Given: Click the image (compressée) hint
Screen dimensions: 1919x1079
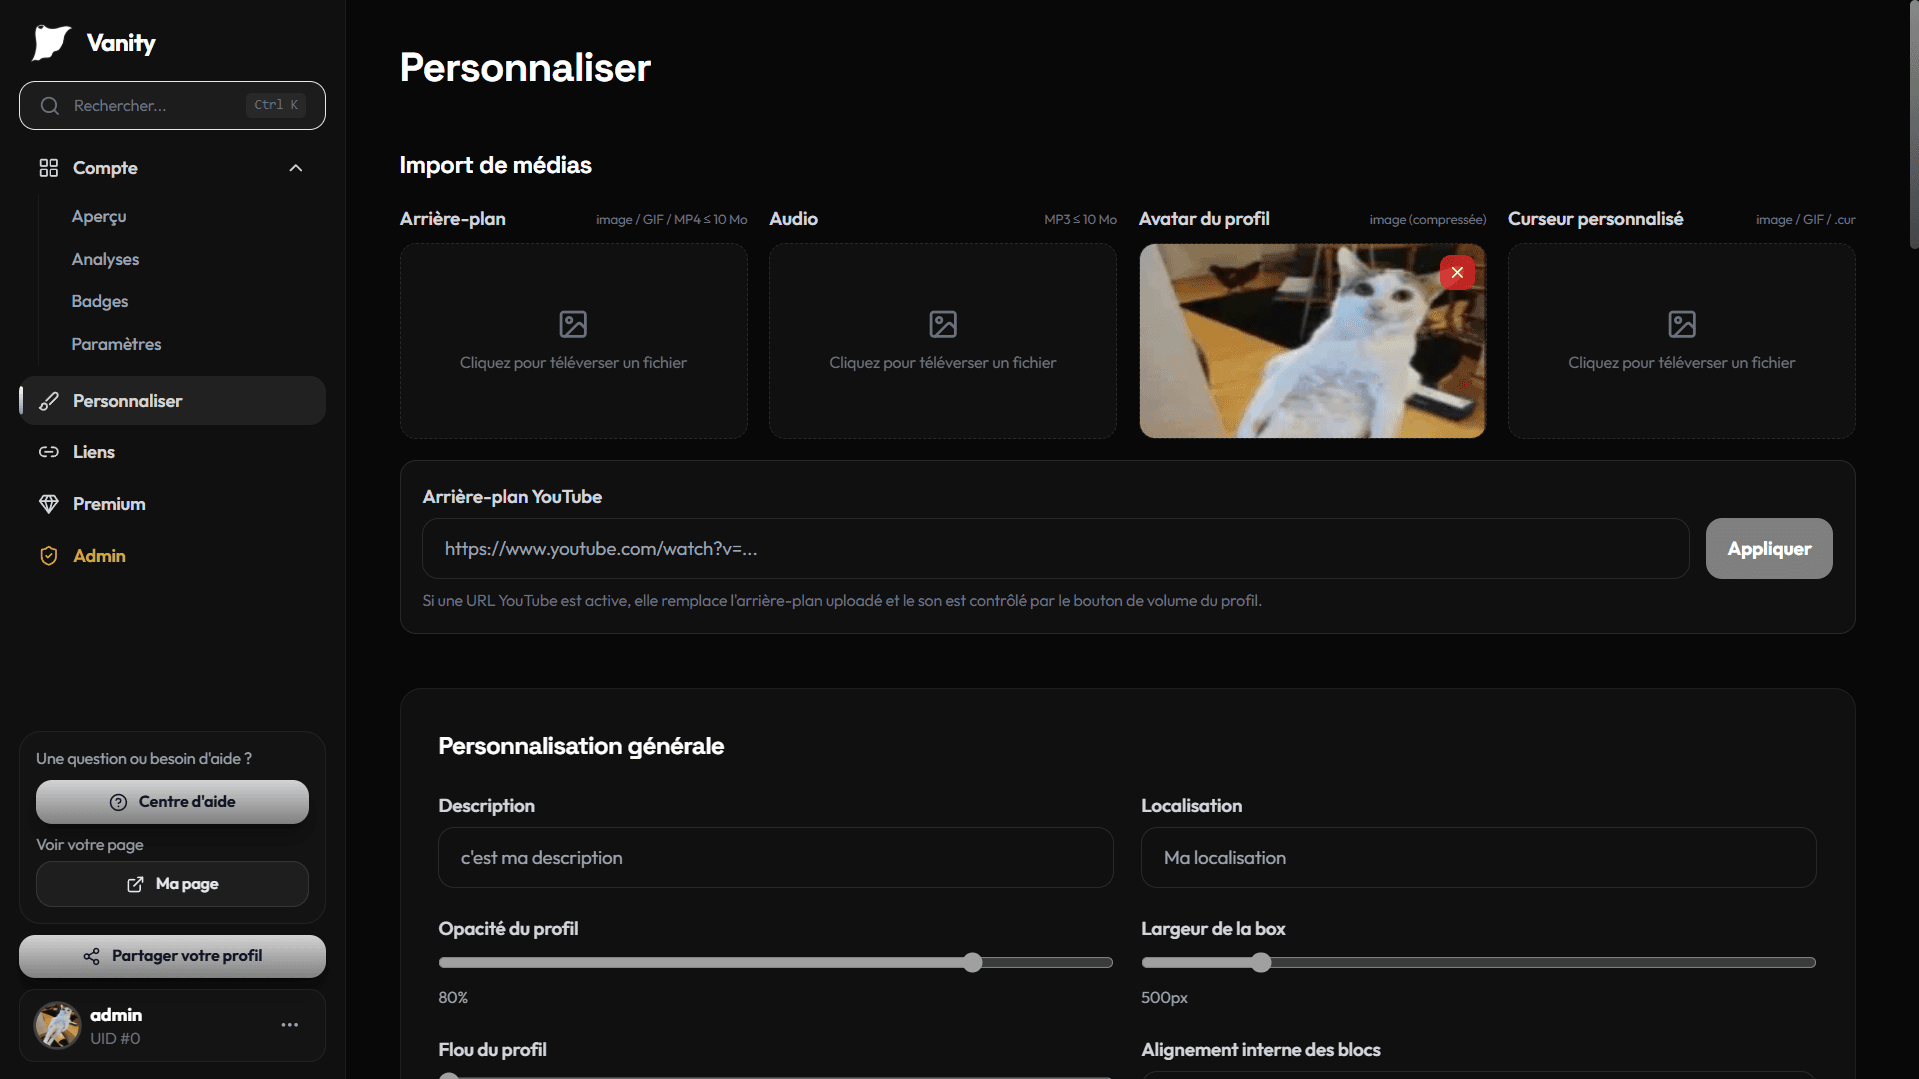Looking at the screenshot, I should click(x=1427, y=219).
